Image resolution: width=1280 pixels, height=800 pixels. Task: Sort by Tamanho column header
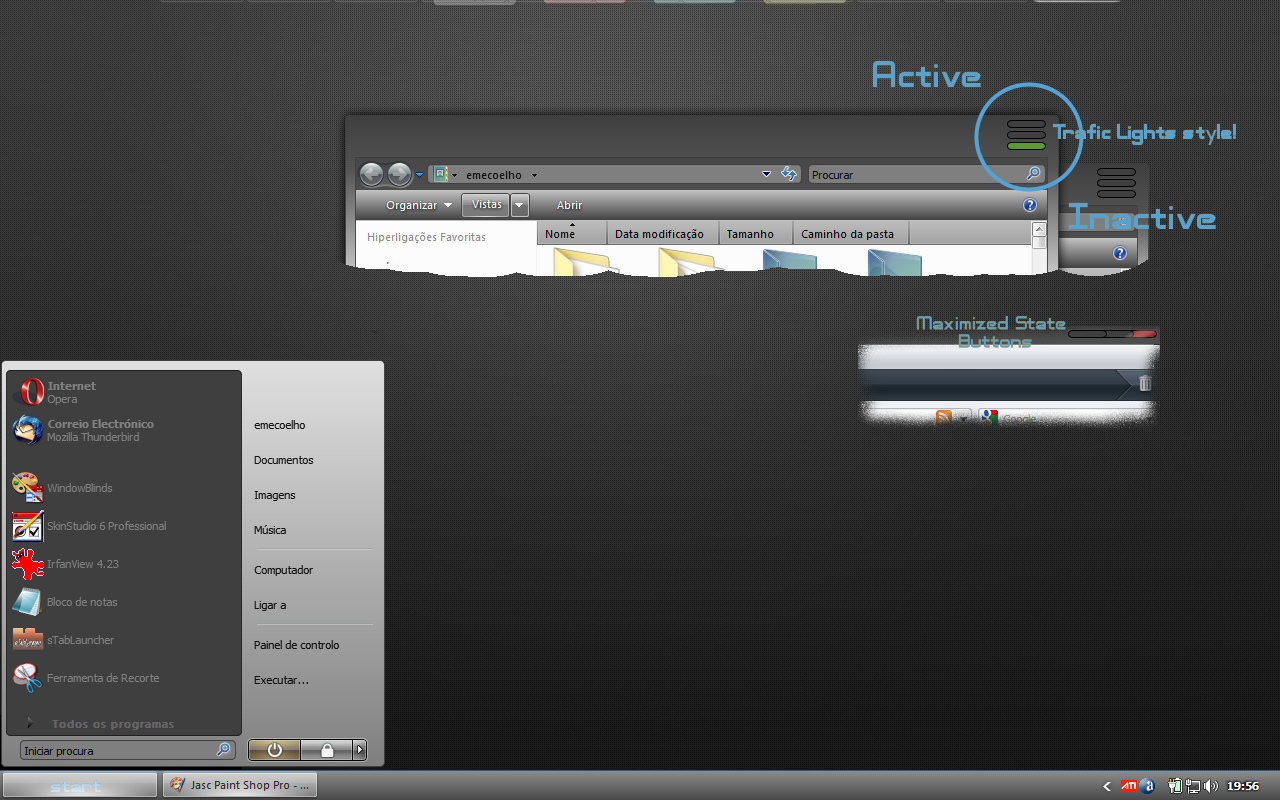pyautogui.click(x=756, y=233)
